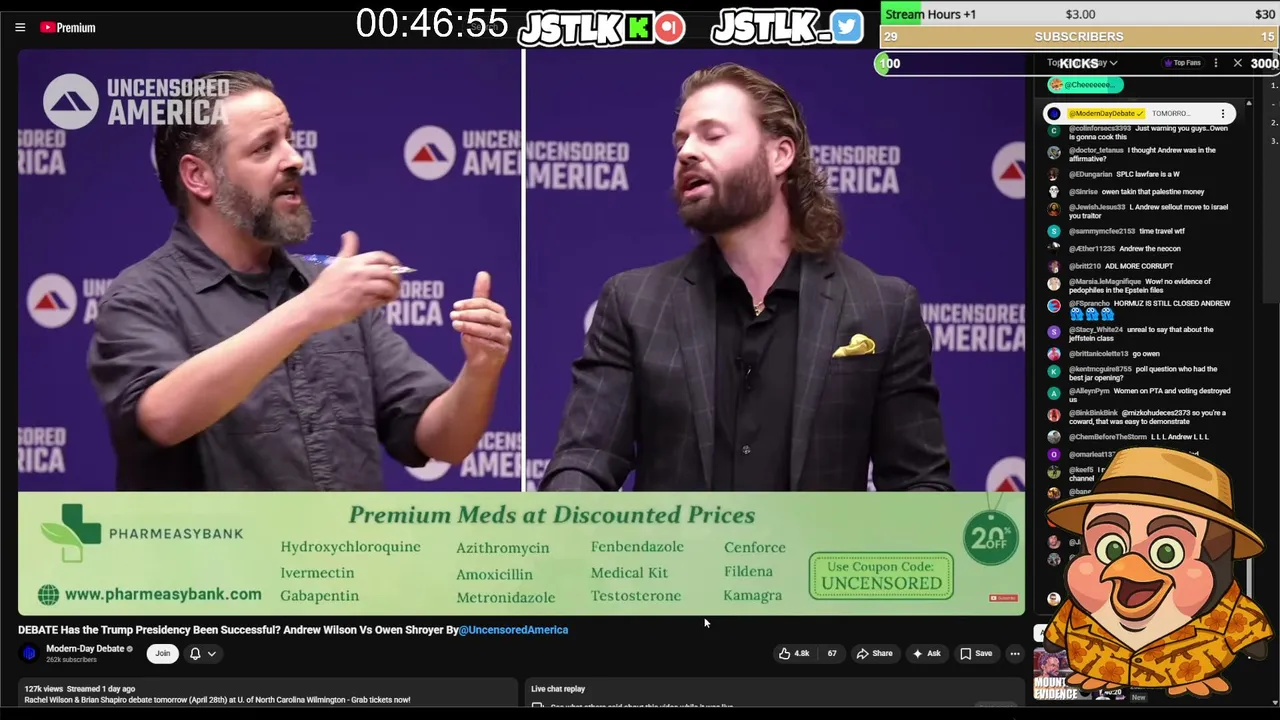The height and width of the screenshot is (720, 1280).
Task: Open chat options three-dot menu
Action: 1216,63
